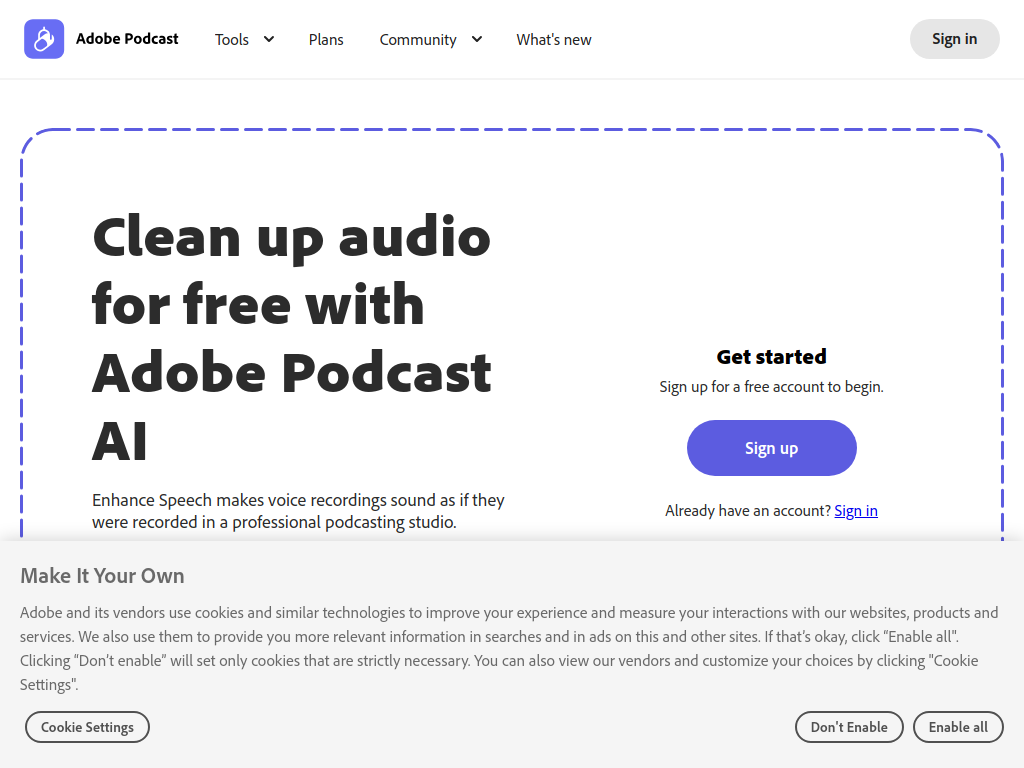Viewport: 1024px width, 768px height.
Task: Expand the chevron next to Tools
Action: pos(269,39)
